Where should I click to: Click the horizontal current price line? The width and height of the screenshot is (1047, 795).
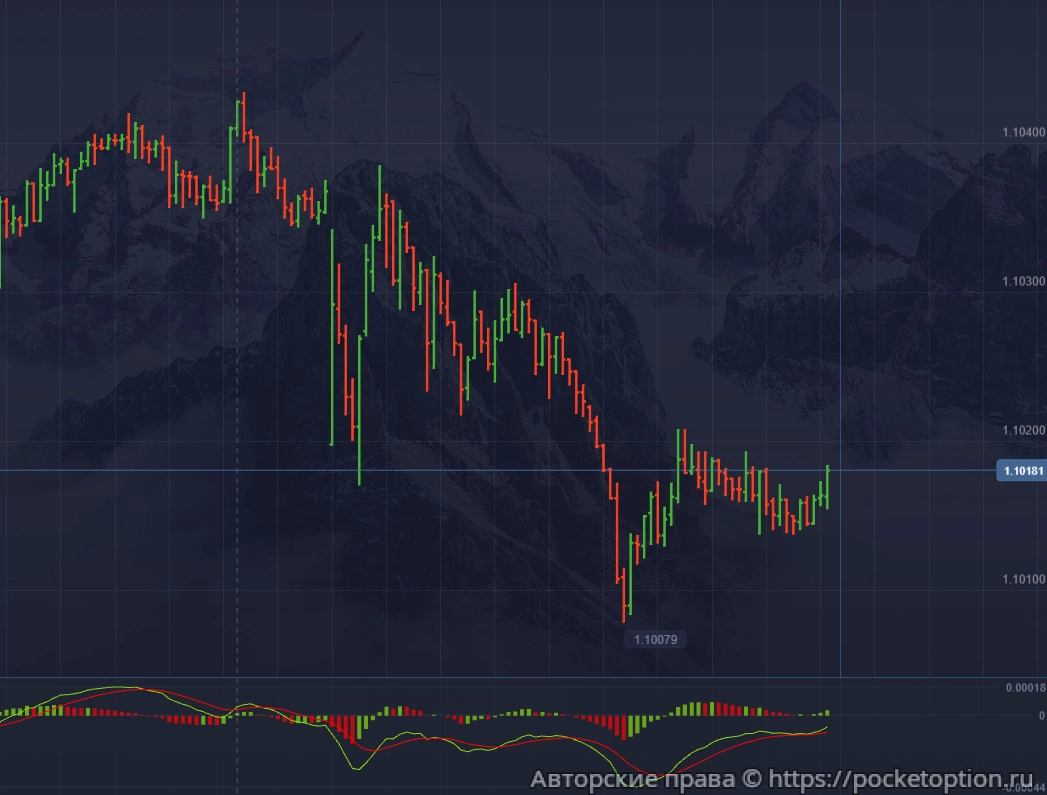pyautogui.click(x=500, y=470)
